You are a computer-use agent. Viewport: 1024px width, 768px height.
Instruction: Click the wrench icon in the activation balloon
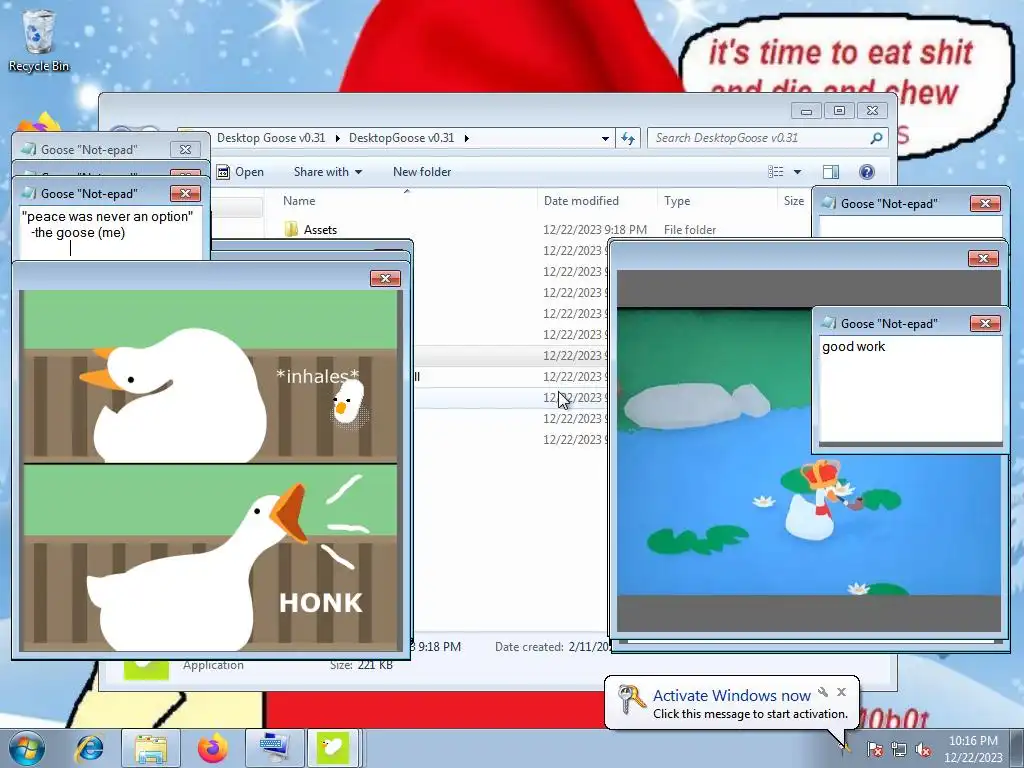[823, 692]
